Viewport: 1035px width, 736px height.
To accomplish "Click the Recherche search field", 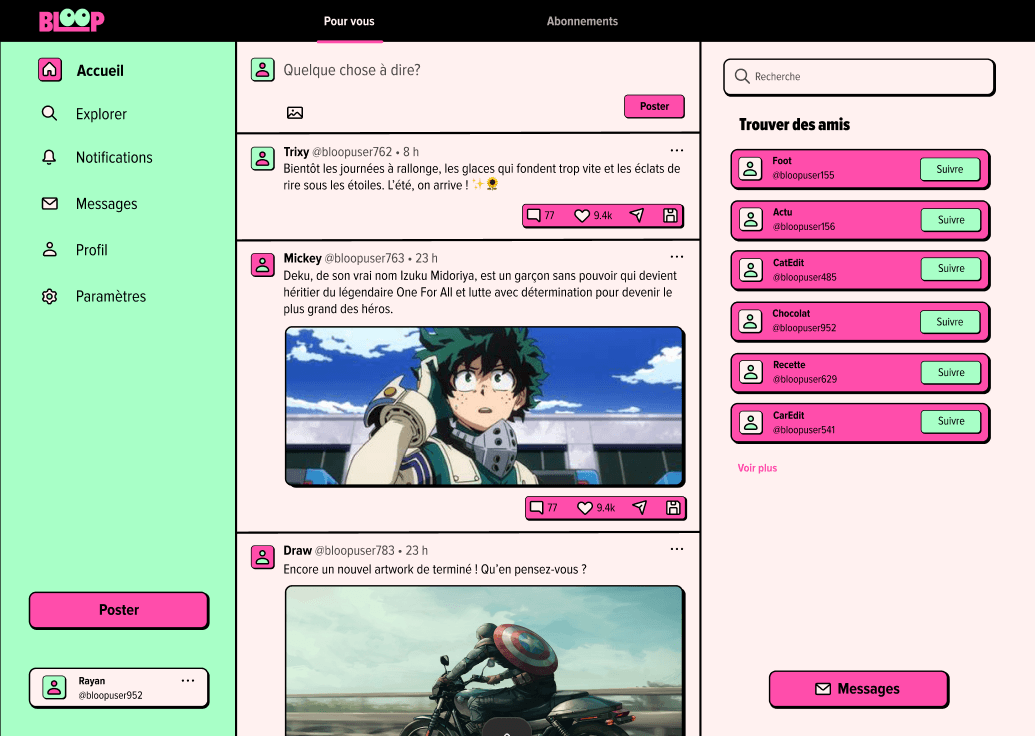I will pos(860,77).
